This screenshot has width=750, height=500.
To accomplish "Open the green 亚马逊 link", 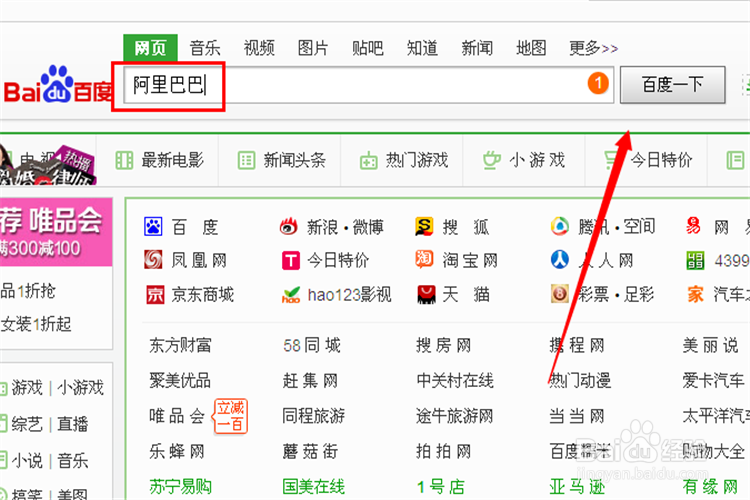I will click(x=577, y=487).
